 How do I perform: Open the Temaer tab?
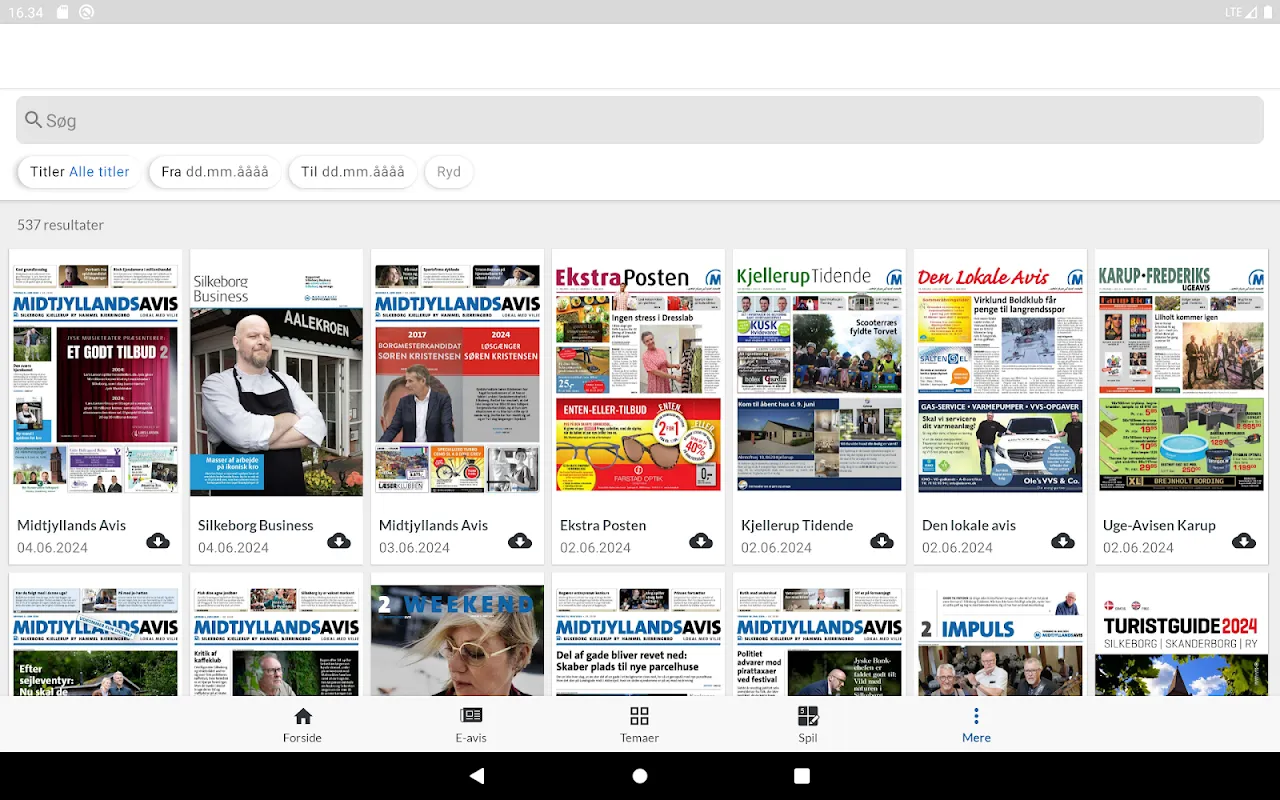(x=639, y=725)
